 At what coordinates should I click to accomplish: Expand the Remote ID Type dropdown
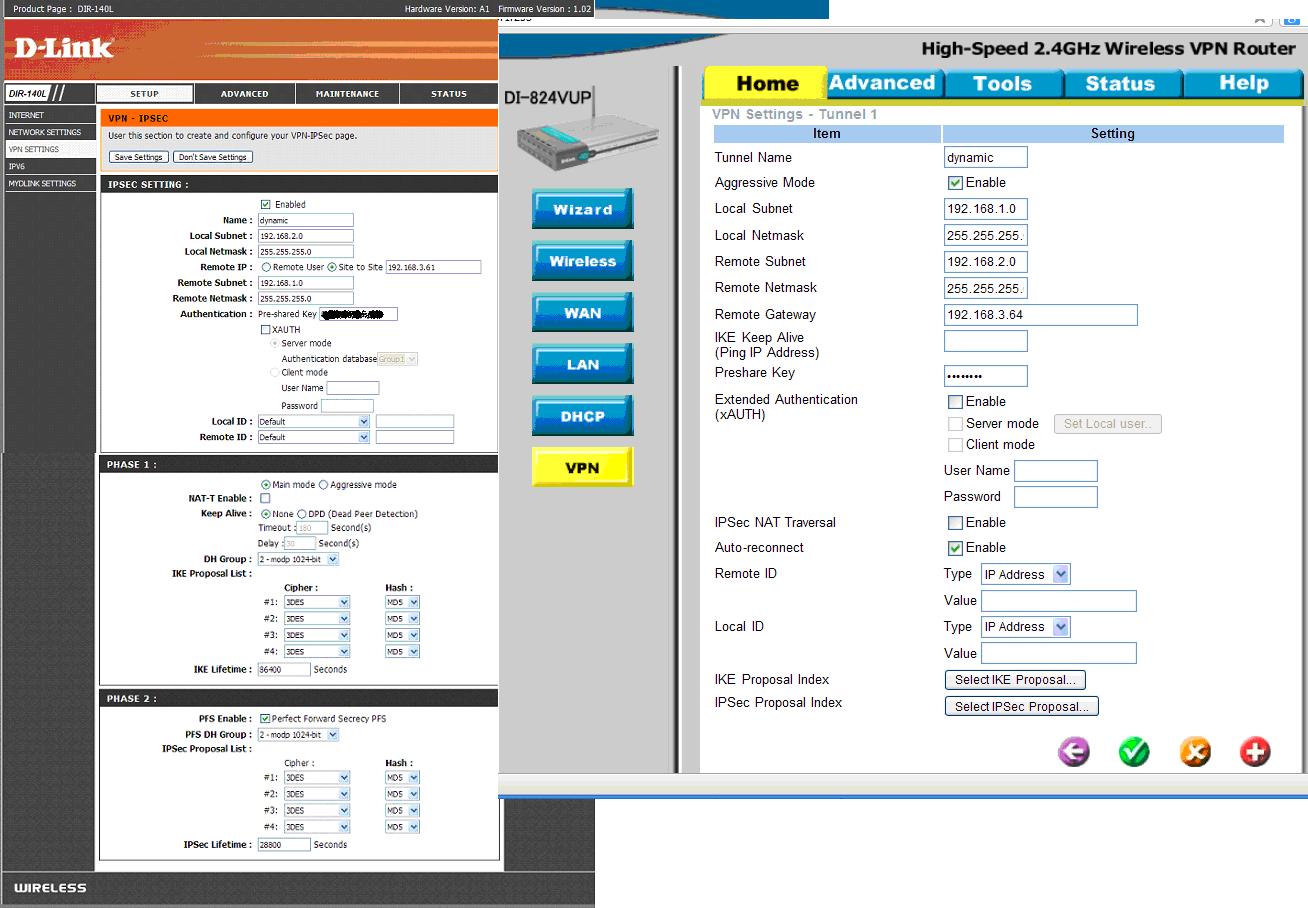tap(1025, 574)
